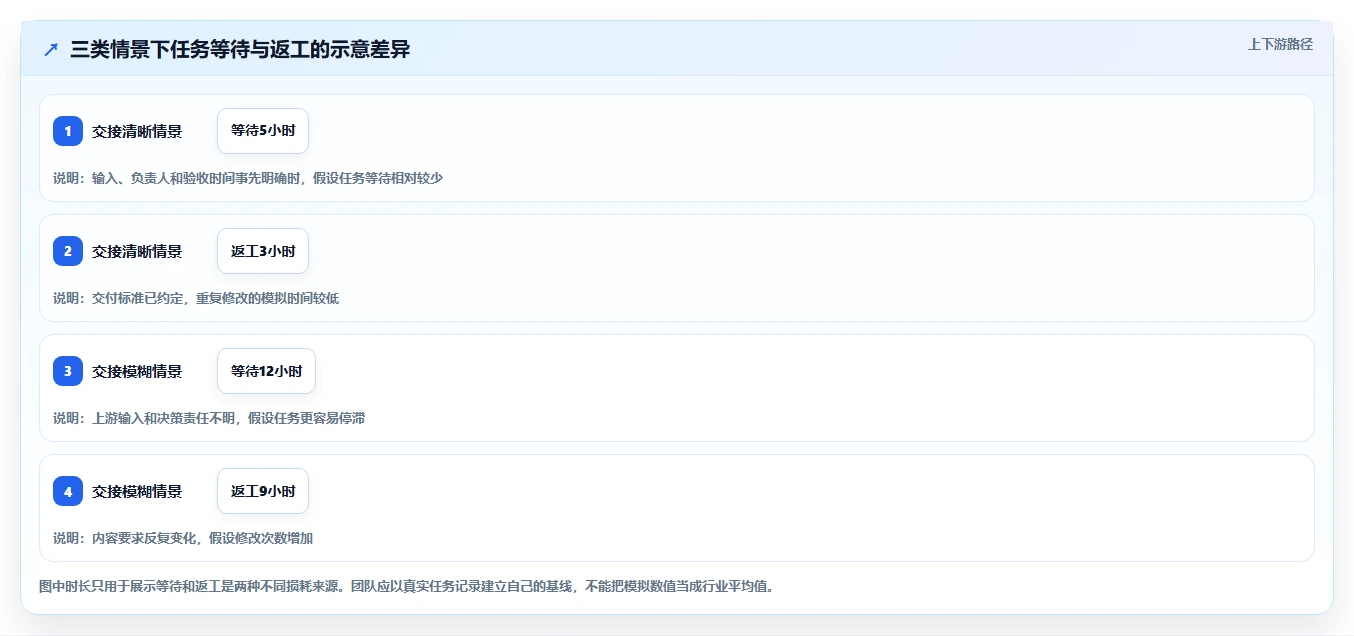
Task: Click the arrow icon beside the card title
Action: [x=51, y=50]
